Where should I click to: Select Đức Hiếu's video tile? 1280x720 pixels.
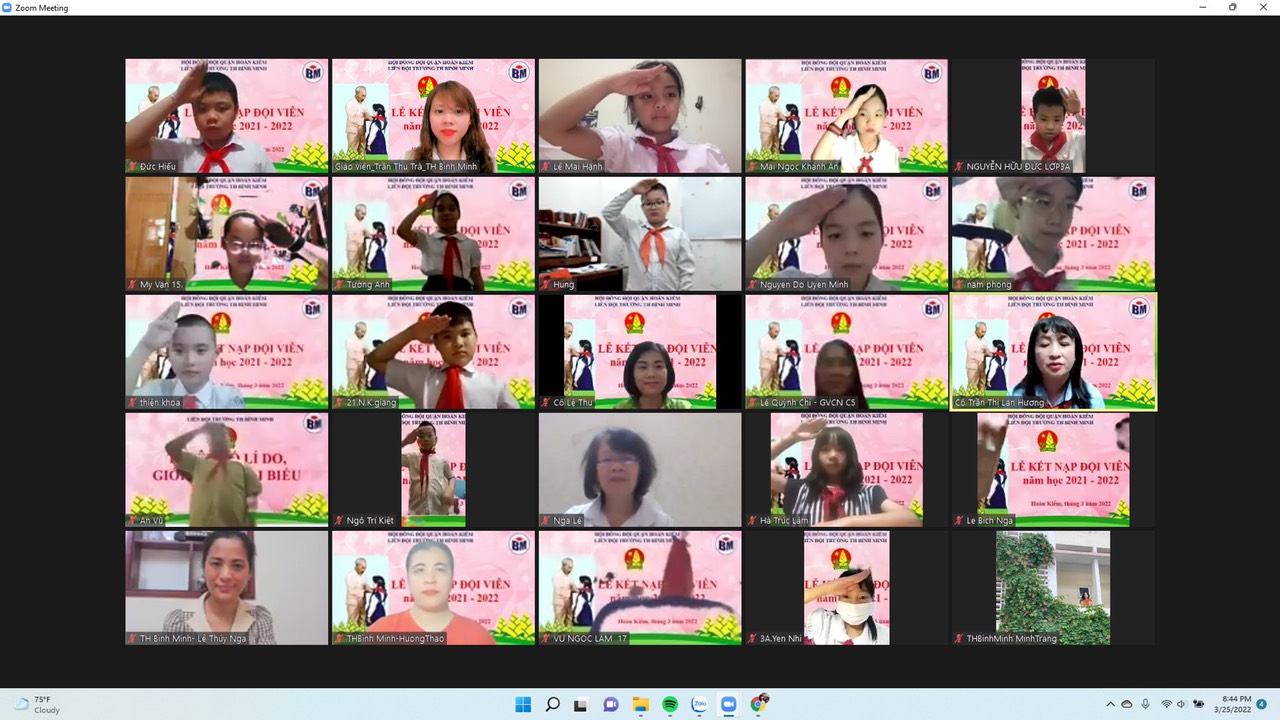[x=227, y=116]
